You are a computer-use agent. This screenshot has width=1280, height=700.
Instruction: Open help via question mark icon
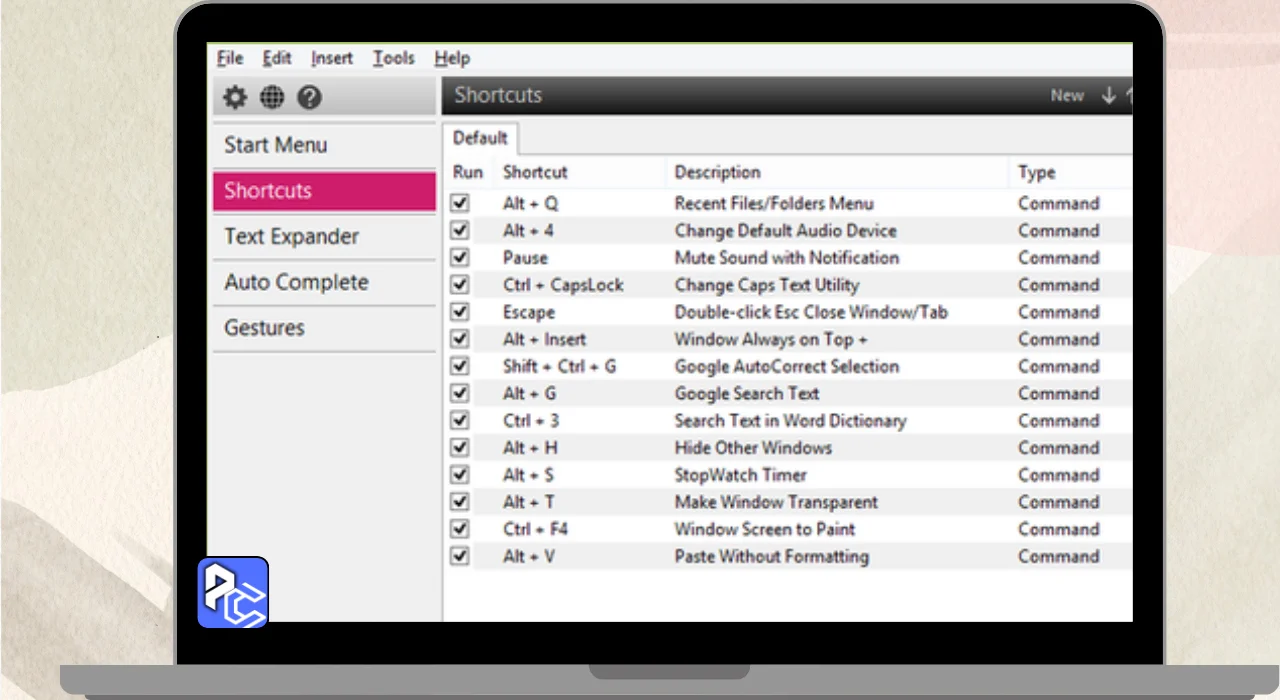click(310, 97)
